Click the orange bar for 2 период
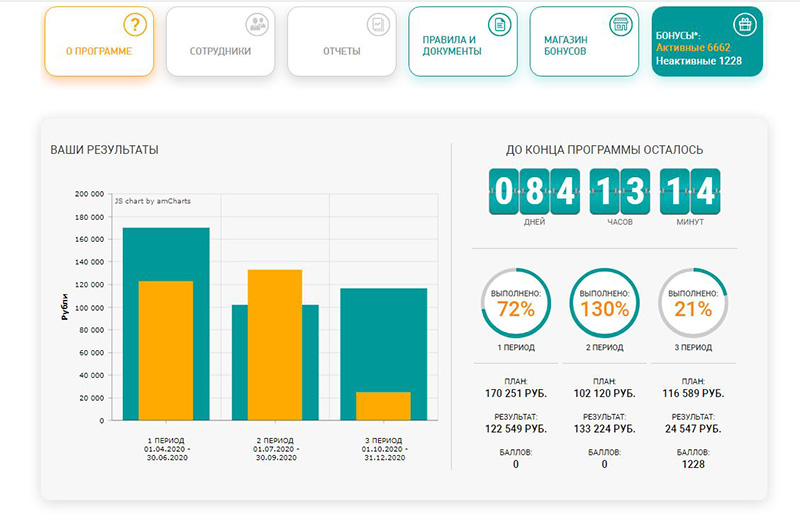The image size is (800, 526). (x=274, y=345)
